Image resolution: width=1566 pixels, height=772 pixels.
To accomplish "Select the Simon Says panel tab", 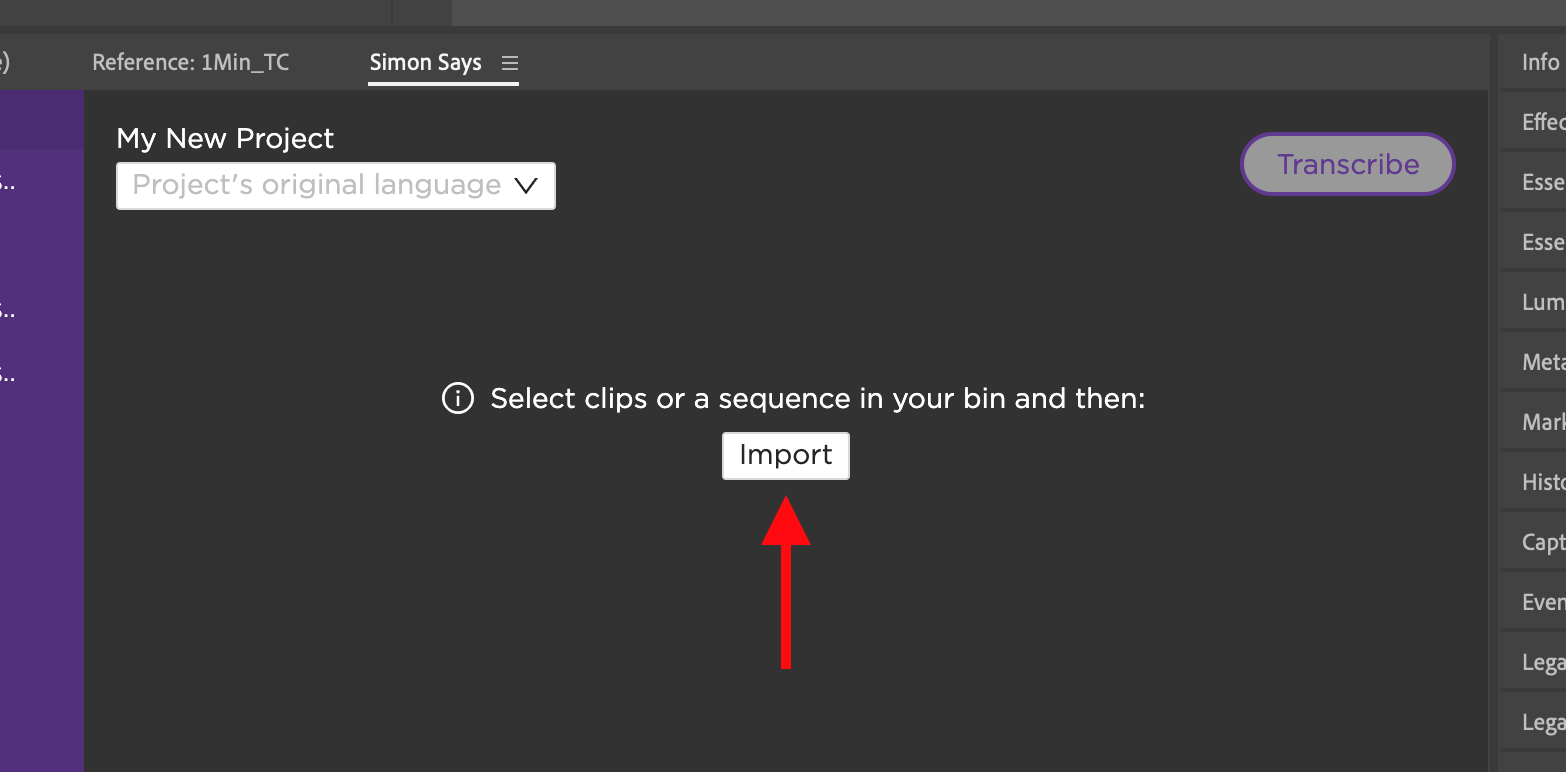I will [425, 63].
